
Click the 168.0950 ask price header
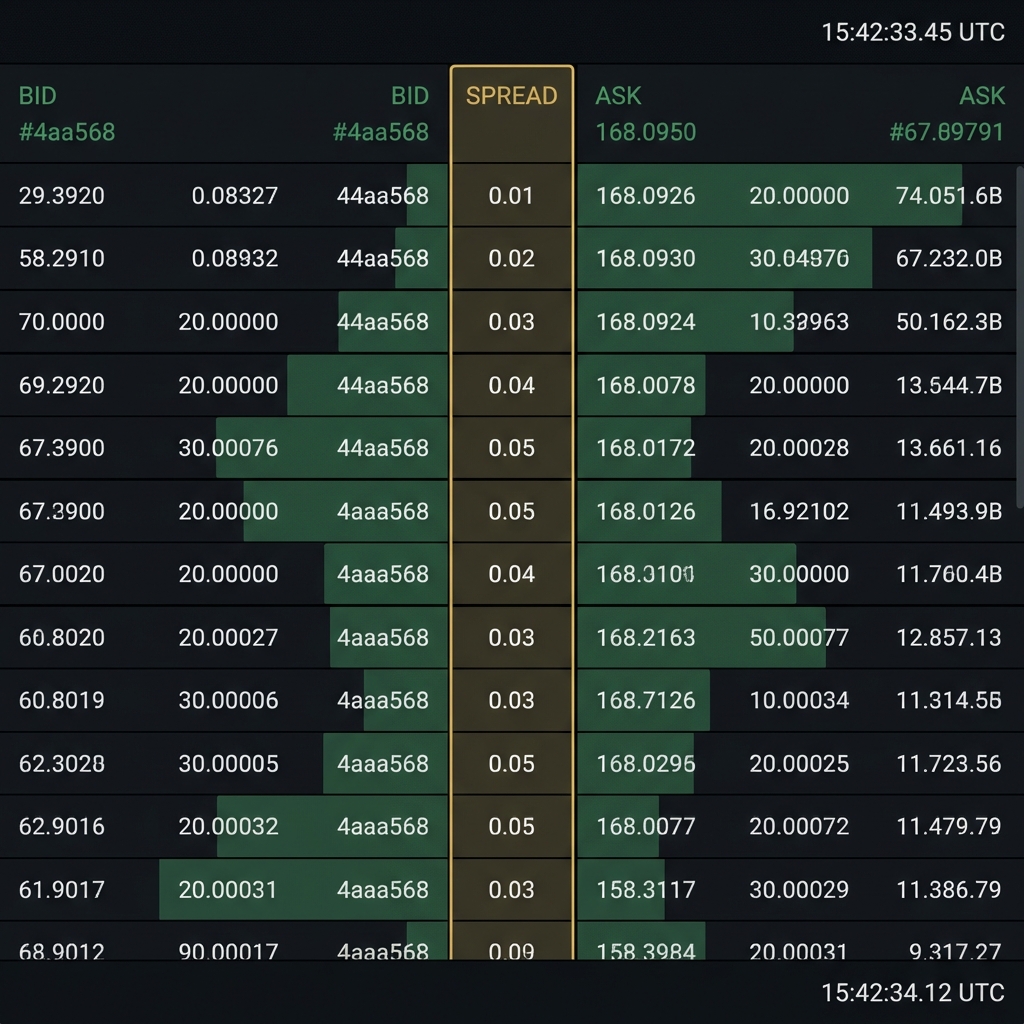tap(645, 131)
